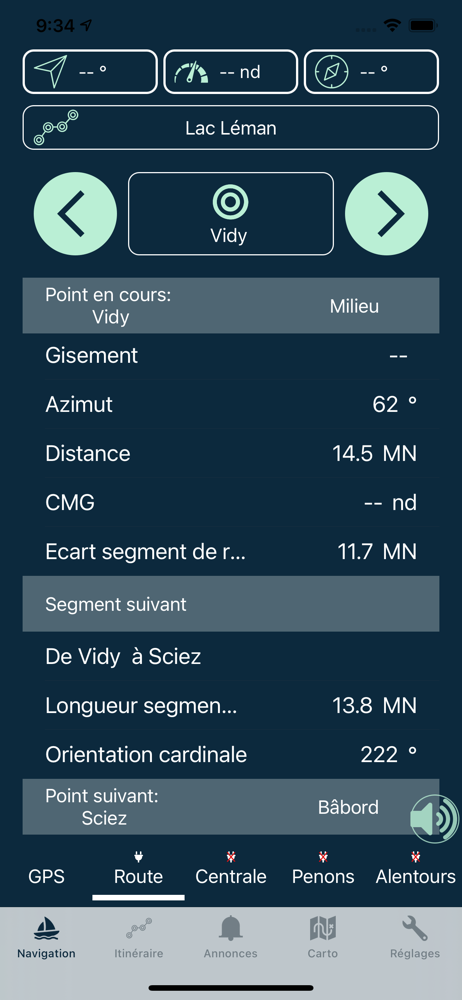Open the Itinéraire tab

click(138, 938)
